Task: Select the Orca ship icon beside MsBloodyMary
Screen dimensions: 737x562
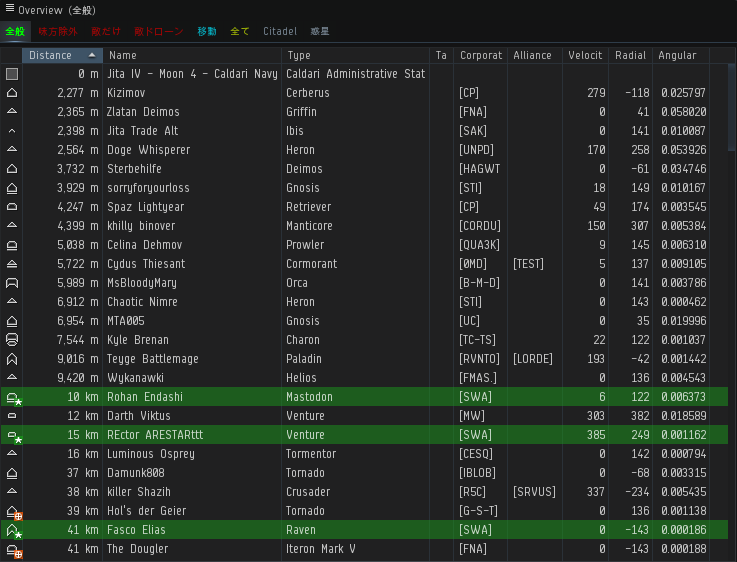Action: pos(12,283)
